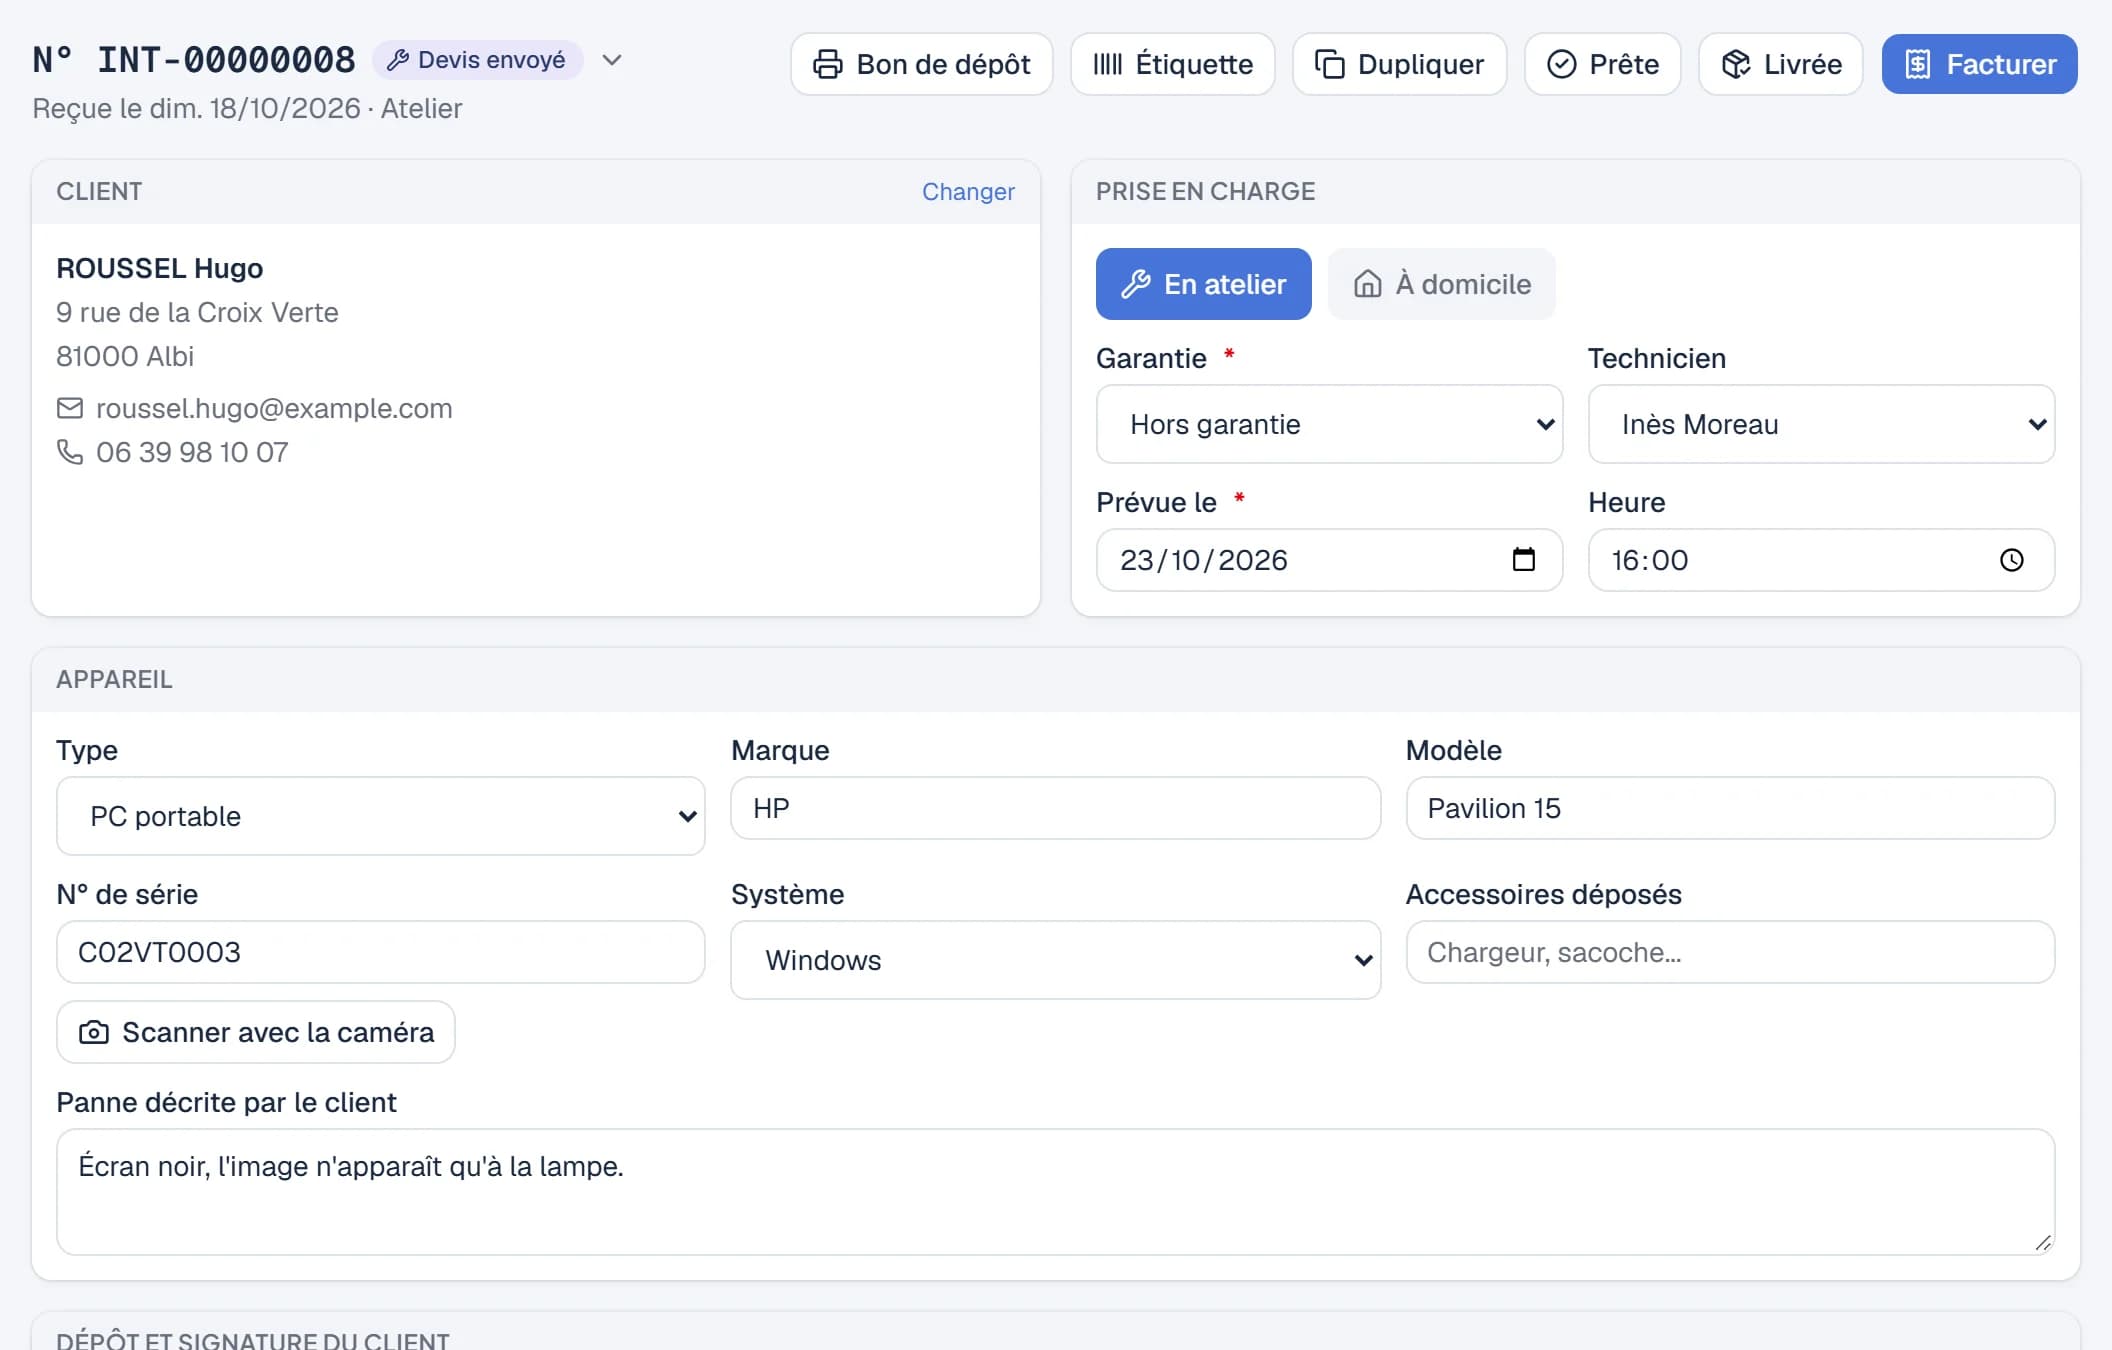Click the postal line 81000 Albi
2112x1350 pixels.
[125, 356]
